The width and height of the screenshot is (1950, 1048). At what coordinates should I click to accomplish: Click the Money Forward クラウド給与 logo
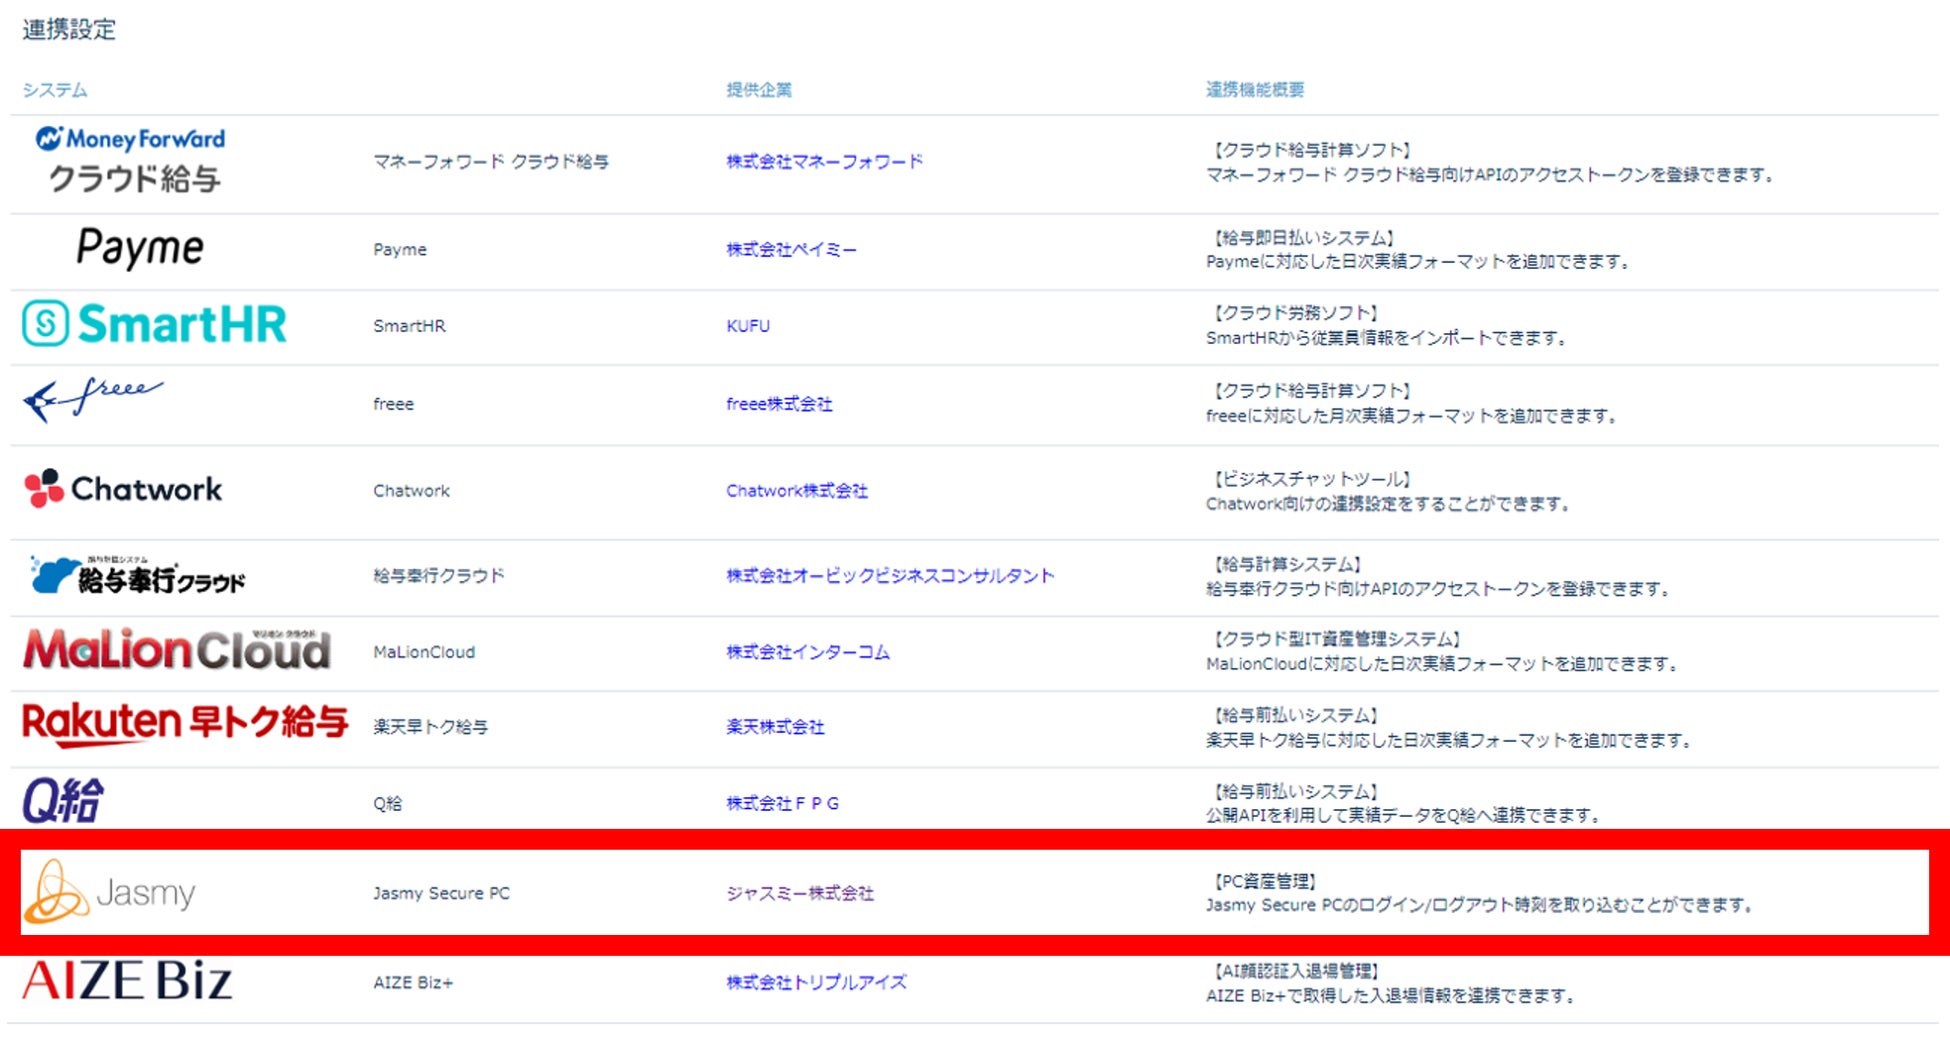pyautogui.click(x=130, y=160)
